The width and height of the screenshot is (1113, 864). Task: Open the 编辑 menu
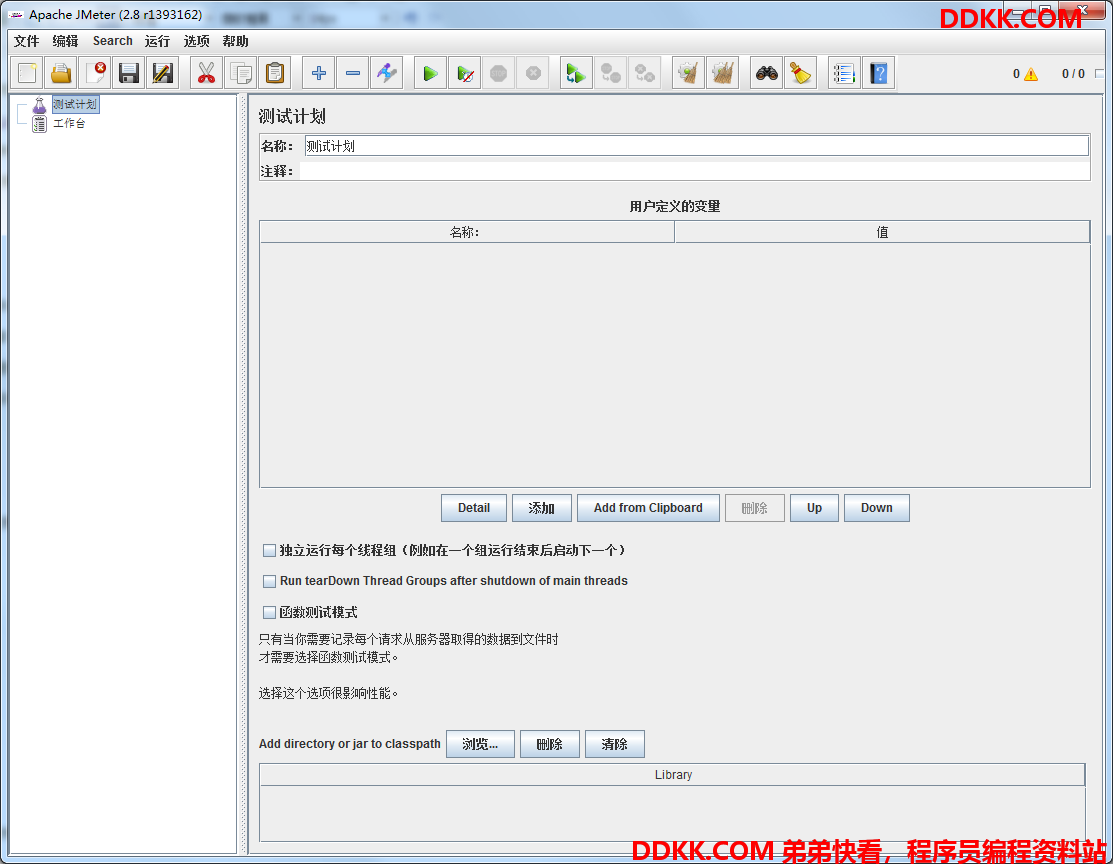(x=65, y=41)
